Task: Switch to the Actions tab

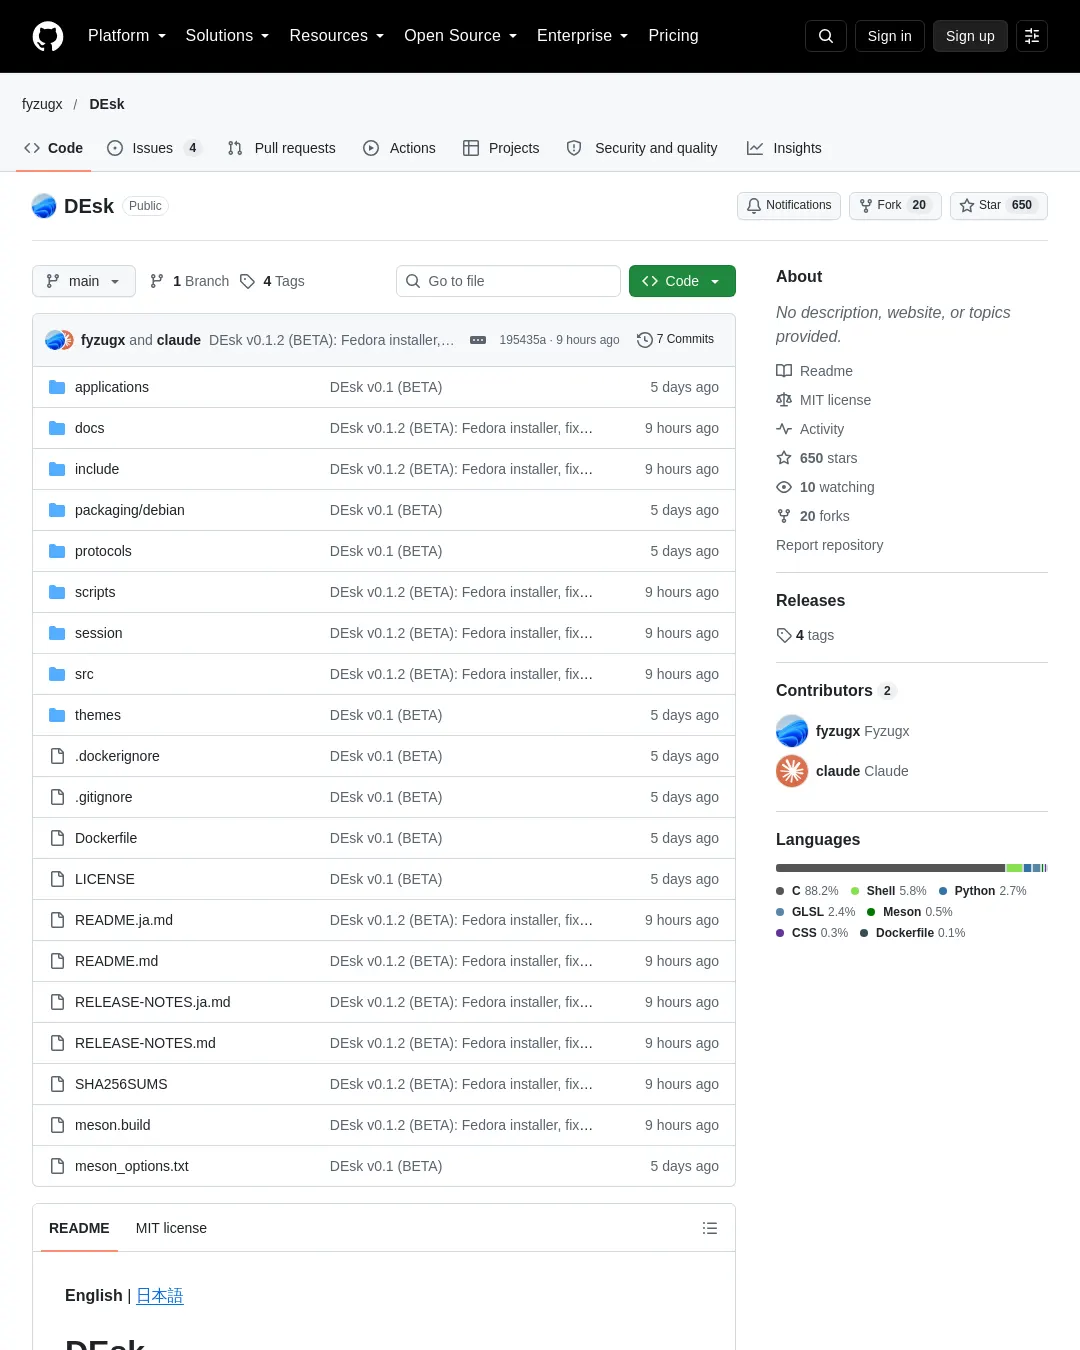Action: click(399, 148)
